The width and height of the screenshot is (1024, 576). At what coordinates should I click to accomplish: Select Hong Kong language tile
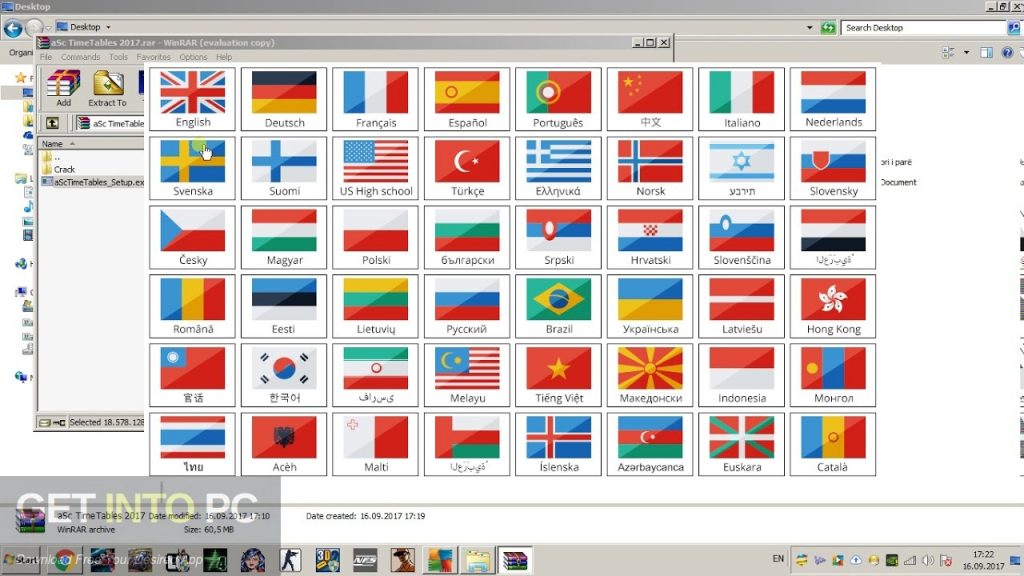(833, 306)
